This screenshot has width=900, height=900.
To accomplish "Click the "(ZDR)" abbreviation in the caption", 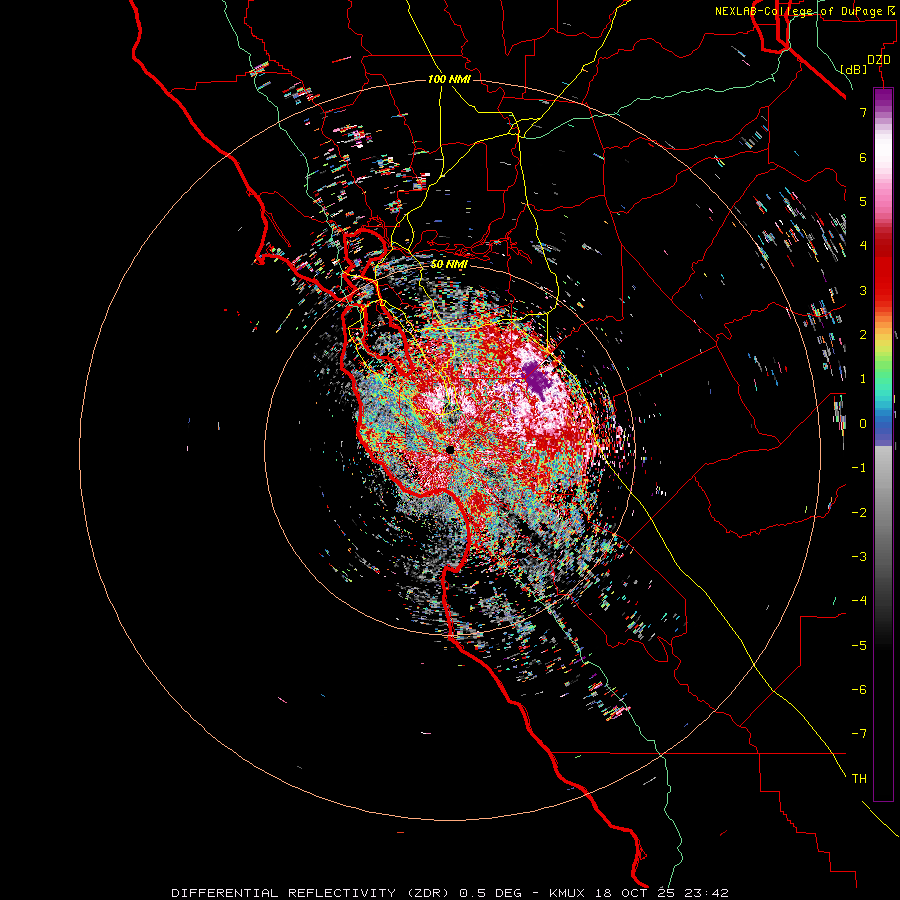I will pos(430,893).
